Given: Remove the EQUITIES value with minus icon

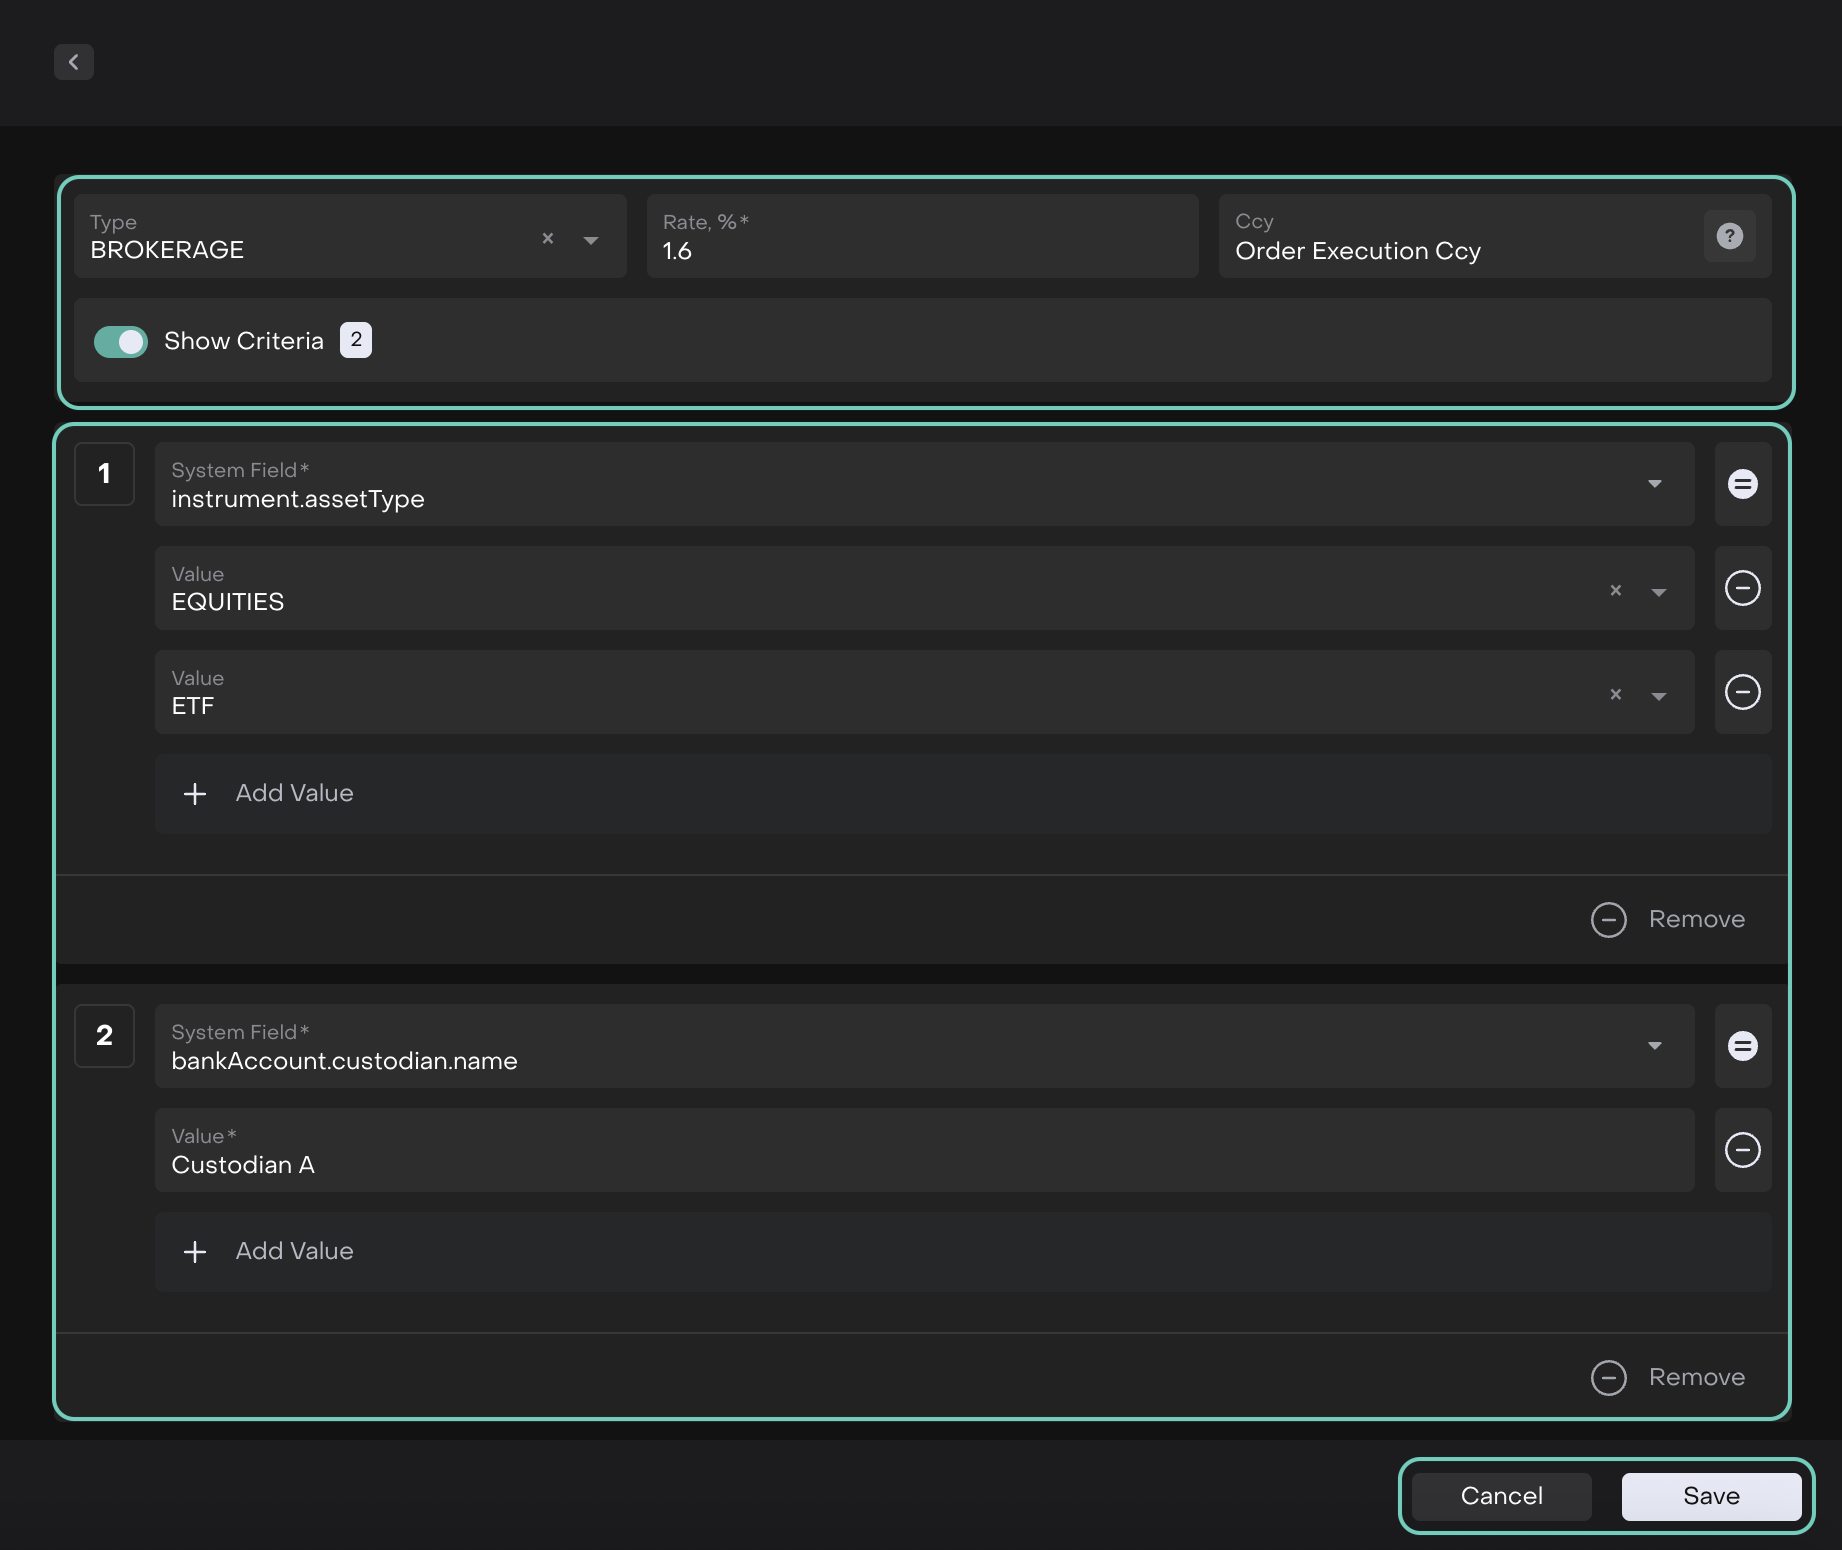Looking at the screenshot, I should pyautogui.click(x=1742, y=589).
